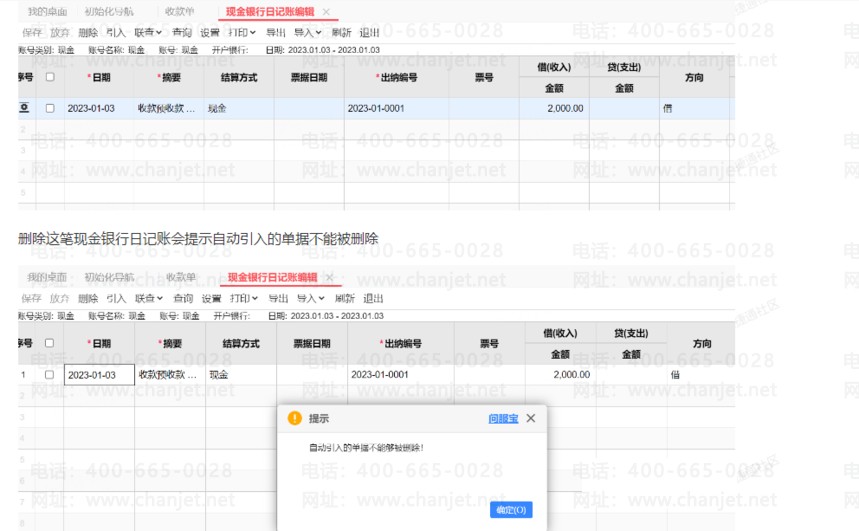
Task: Tick the row checkbox in the top table's 2023-01-03 row
Action: (x=50, y=108)
